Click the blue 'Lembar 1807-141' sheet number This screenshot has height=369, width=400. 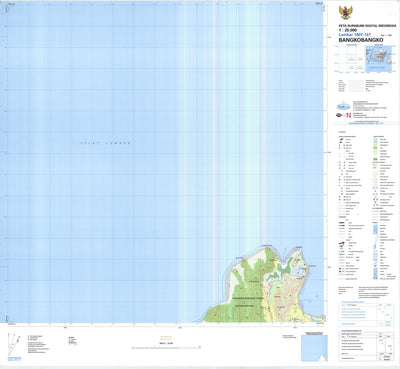pos(355,34)
